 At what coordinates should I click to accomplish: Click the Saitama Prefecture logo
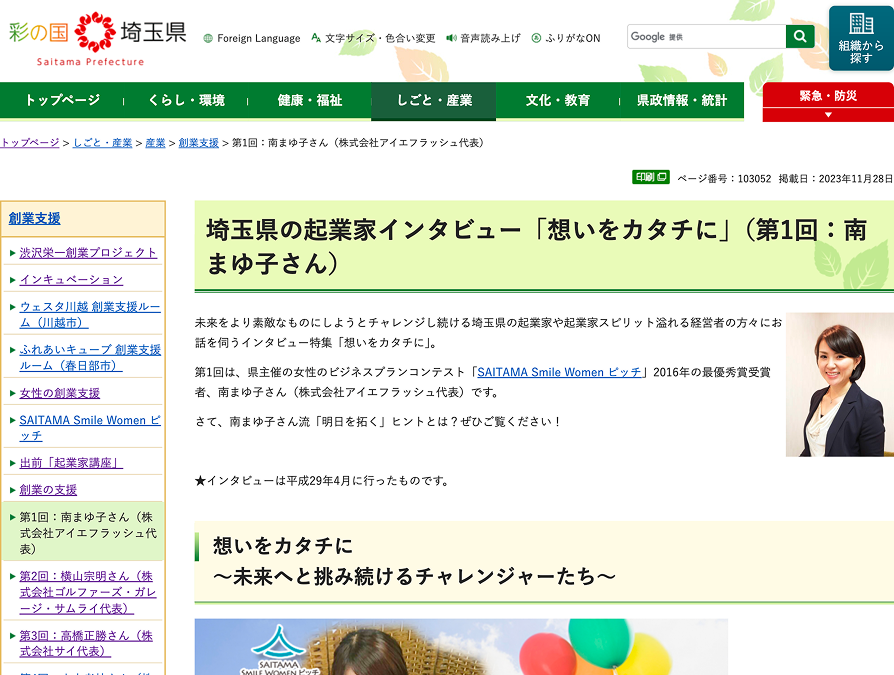pyautogui.click(x=97, y=39)
